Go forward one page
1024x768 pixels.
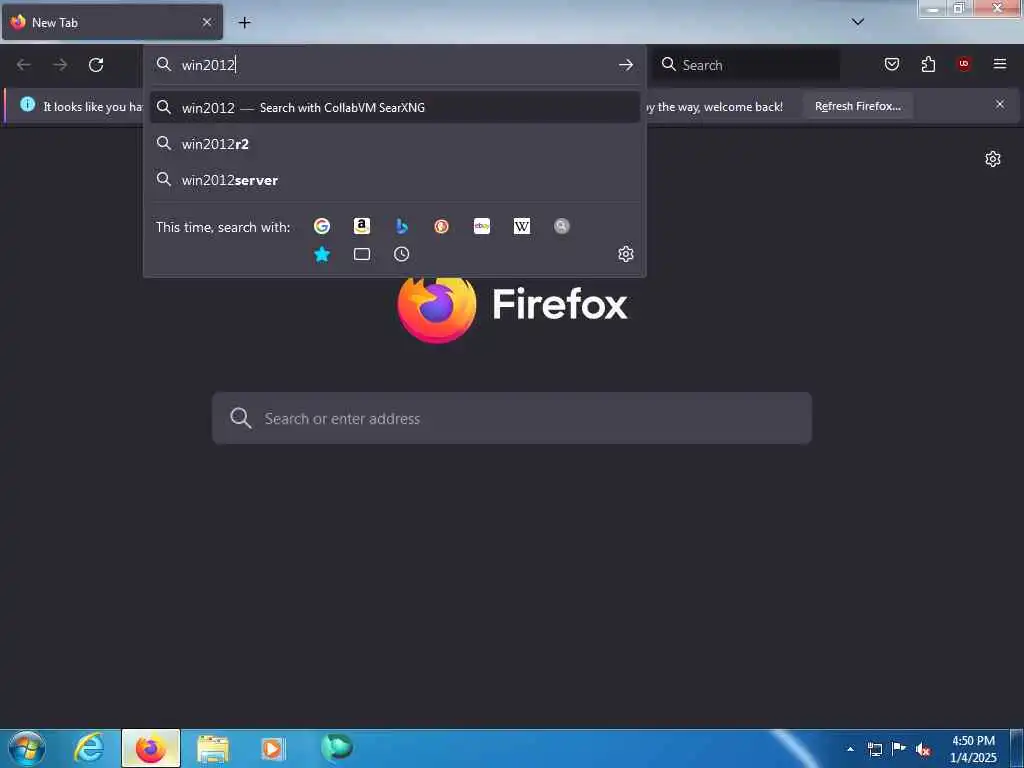60,65
